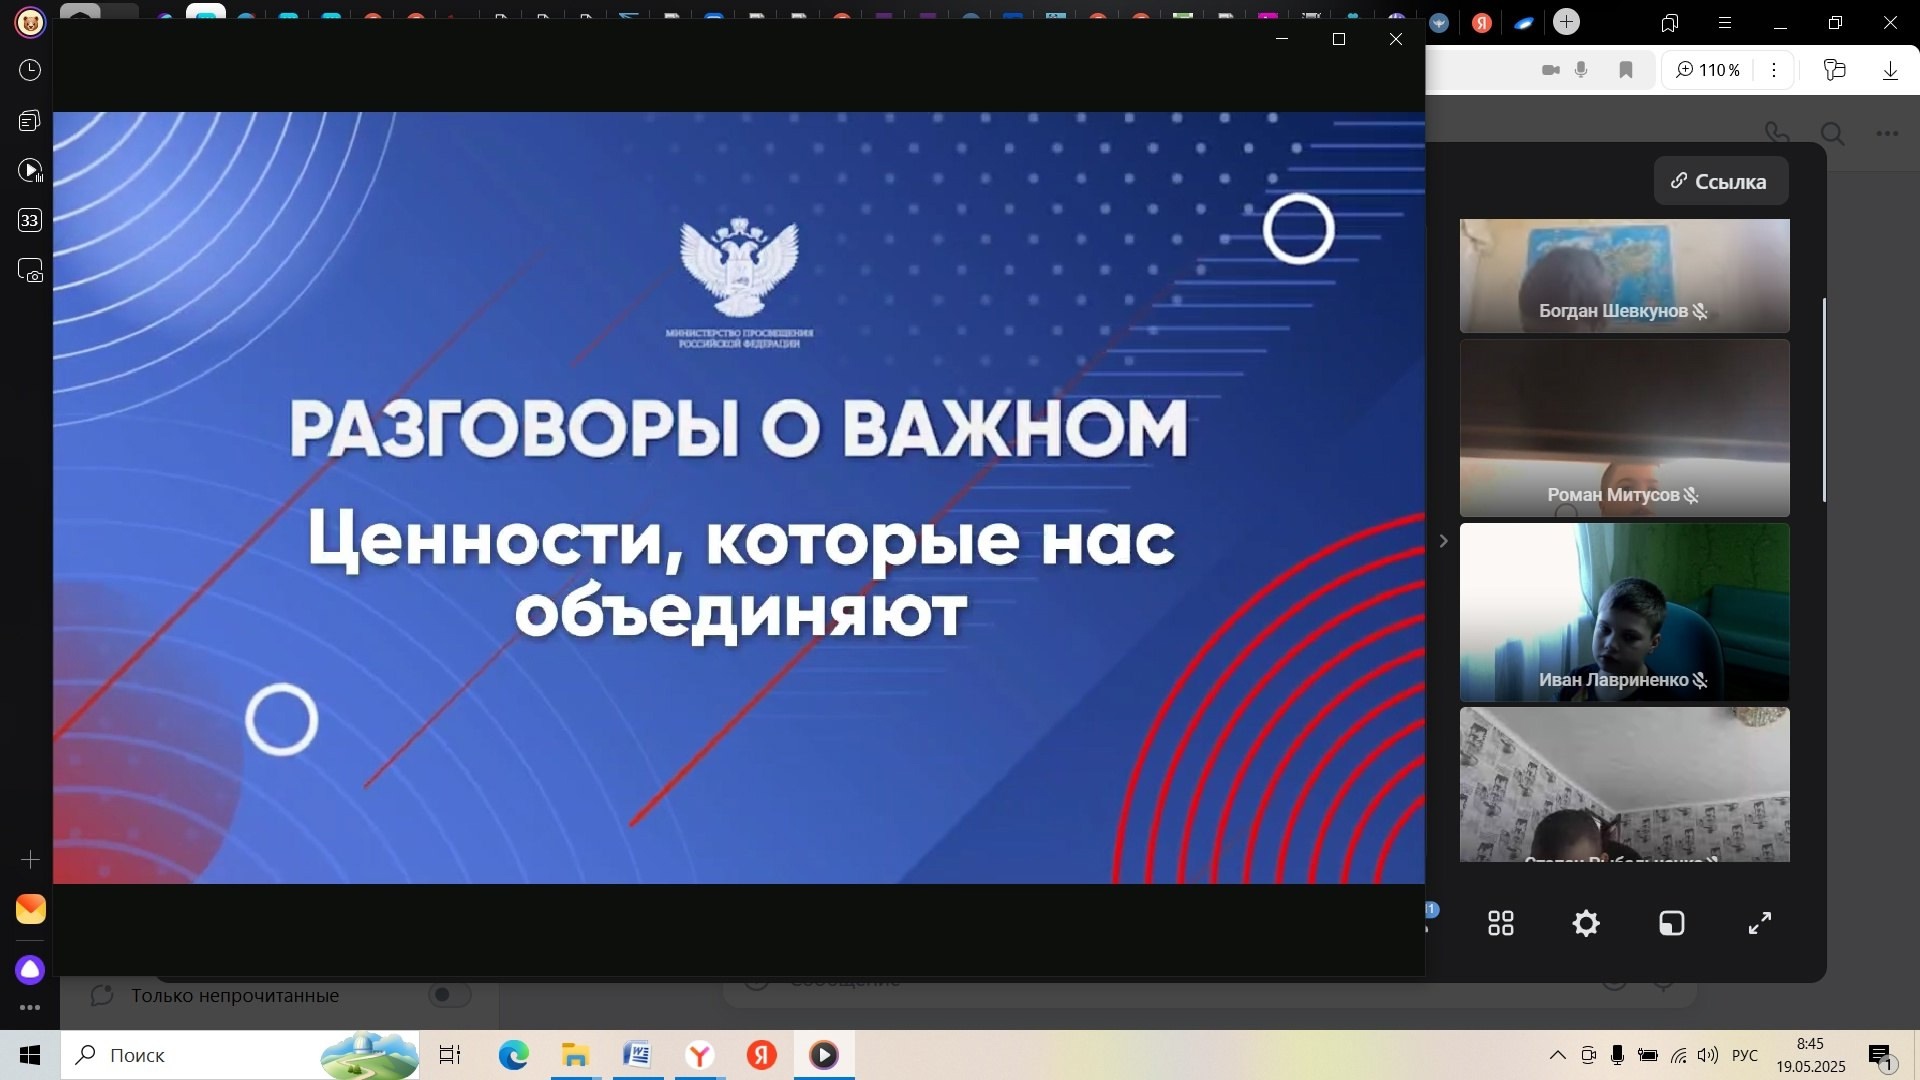This screenshot has width=1920, height=1080.
Task: Launch Microsoft Edge from the taskbar
Action: tap(513, 1055)
